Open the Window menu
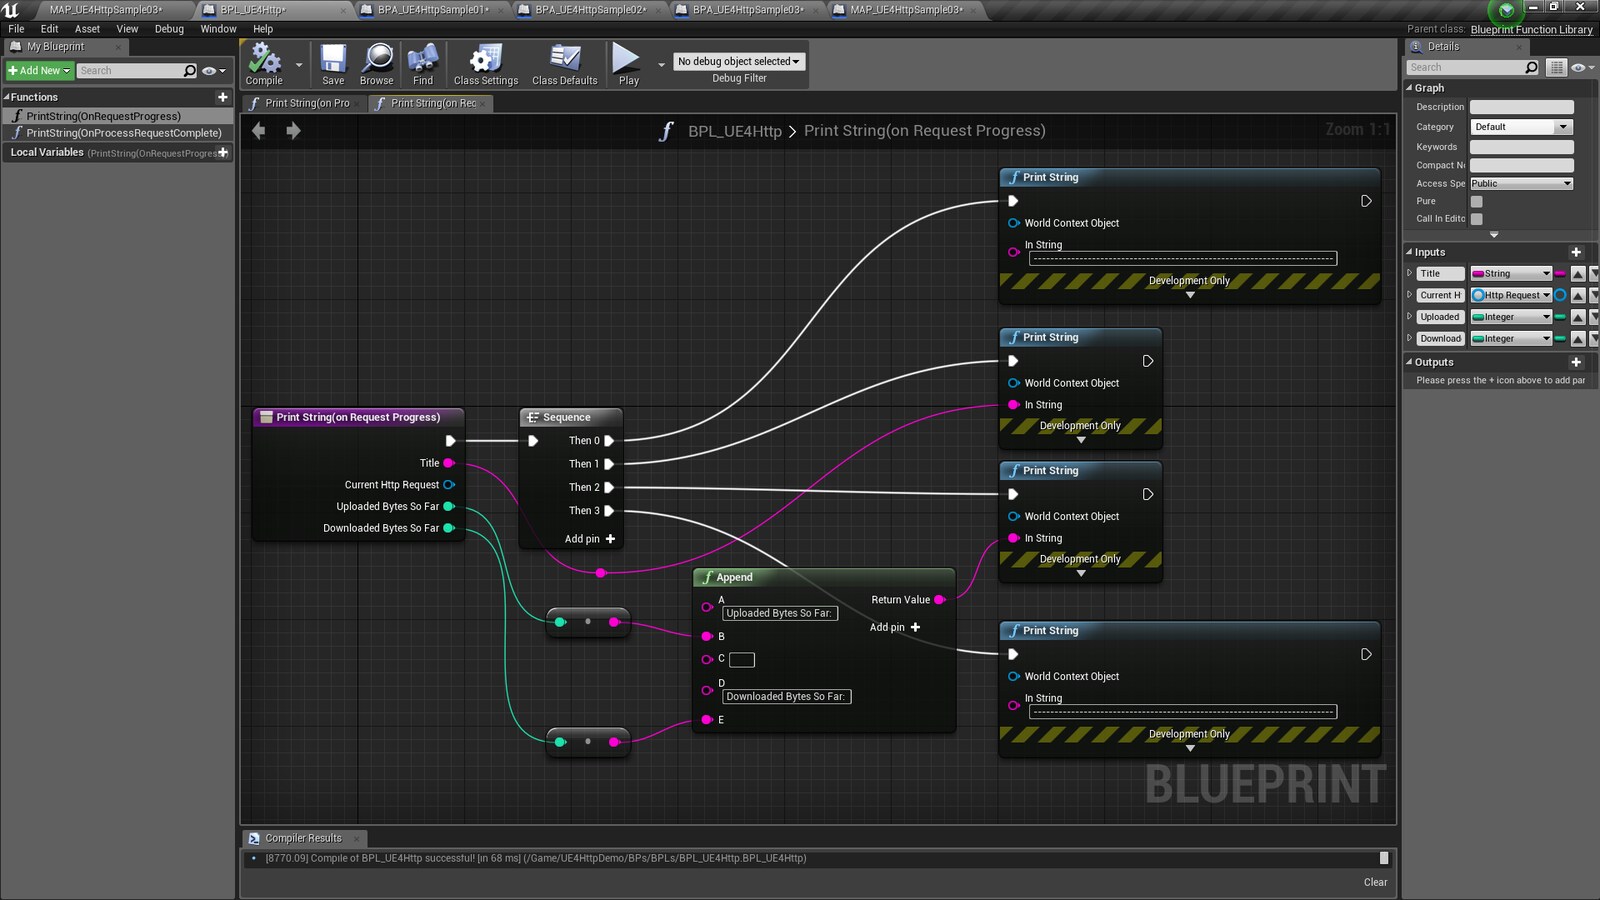The width and height of the screenshot is (1600, 900). point(218,29)
